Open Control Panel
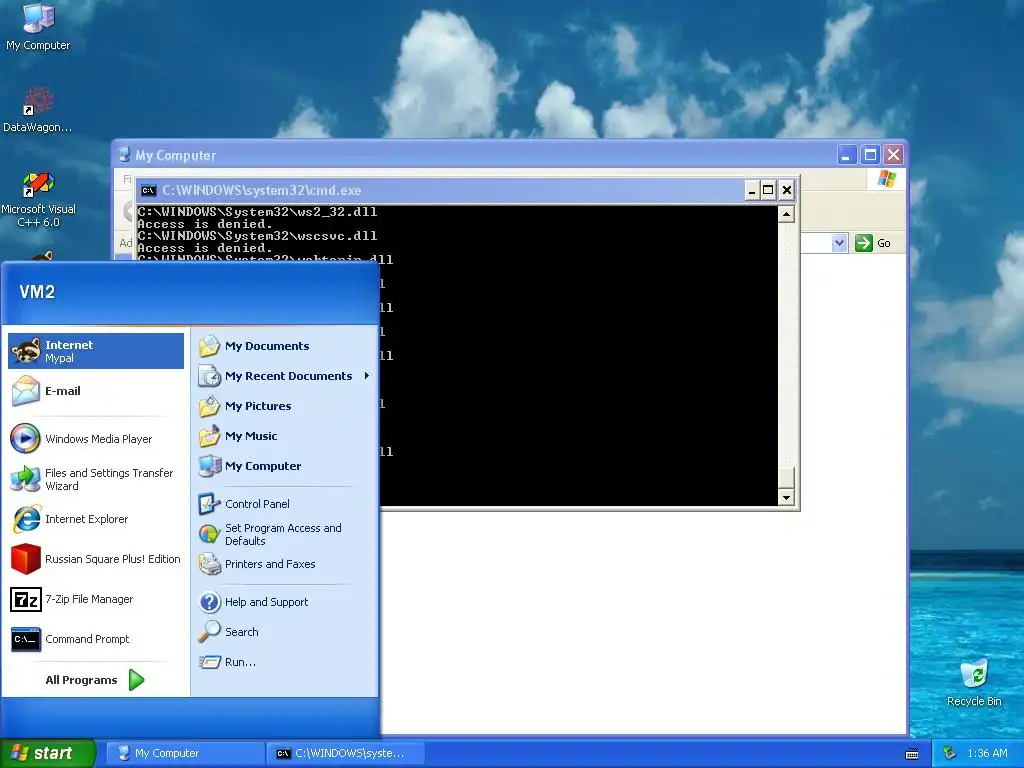The width and height of the screenshot is (1024, 768). click(284, 504)
